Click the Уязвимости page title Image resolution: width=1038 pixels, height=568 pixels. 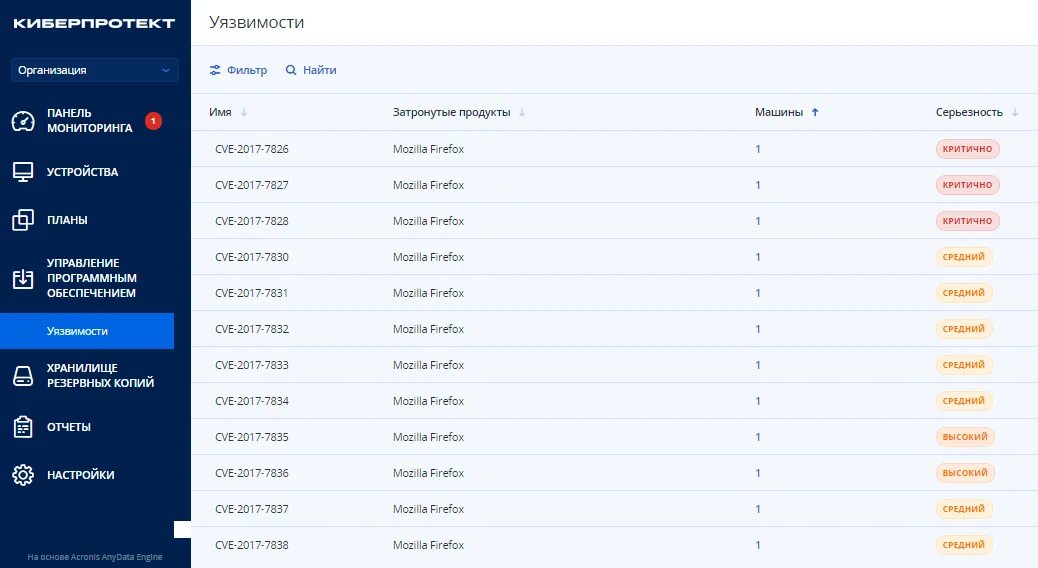(x=257, y=23)
